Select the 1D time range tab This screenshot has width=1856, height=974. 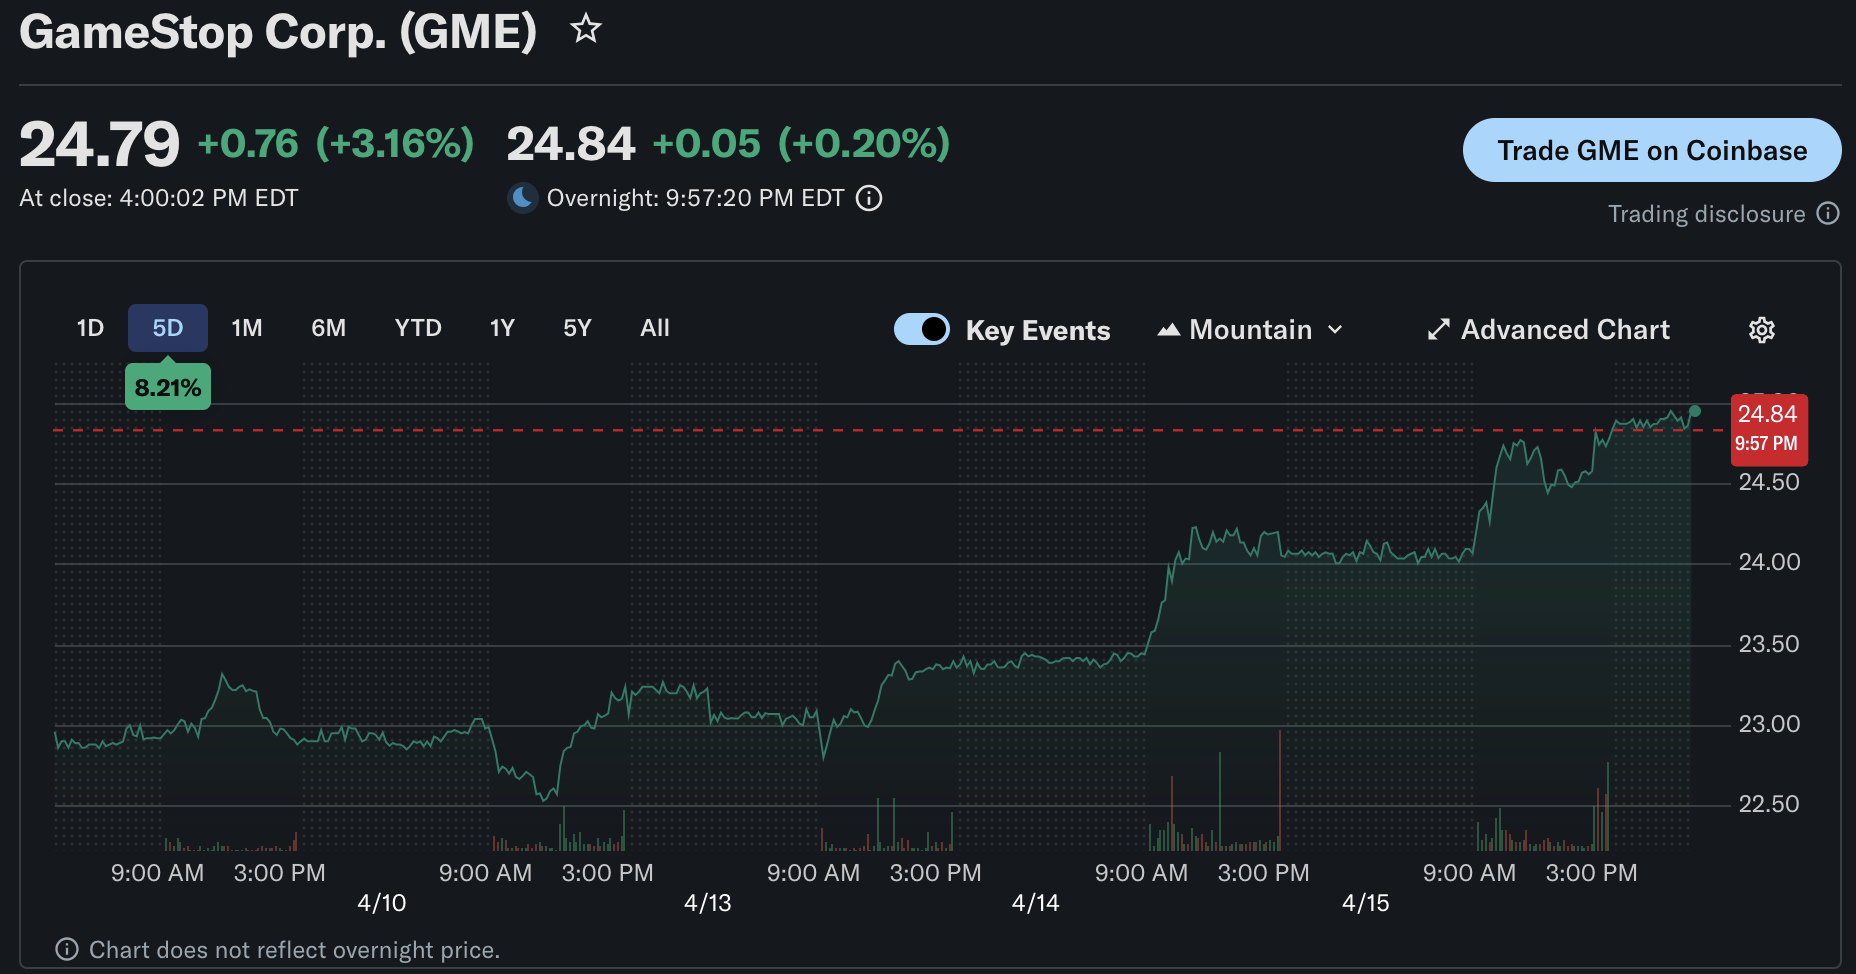[90, 328]
